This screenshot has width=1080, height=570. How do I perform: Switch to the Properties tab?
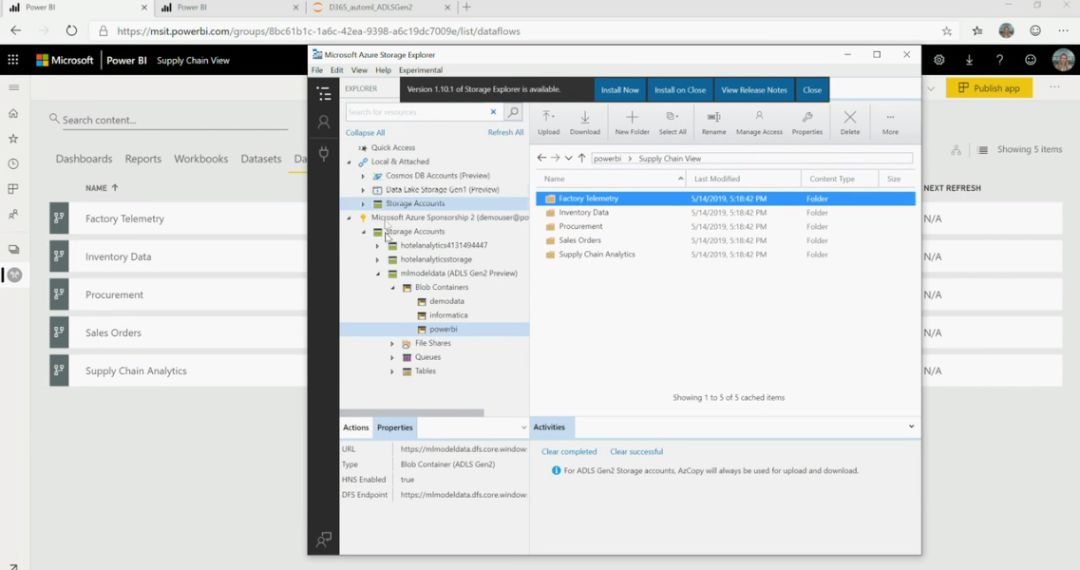click(395, 428)
